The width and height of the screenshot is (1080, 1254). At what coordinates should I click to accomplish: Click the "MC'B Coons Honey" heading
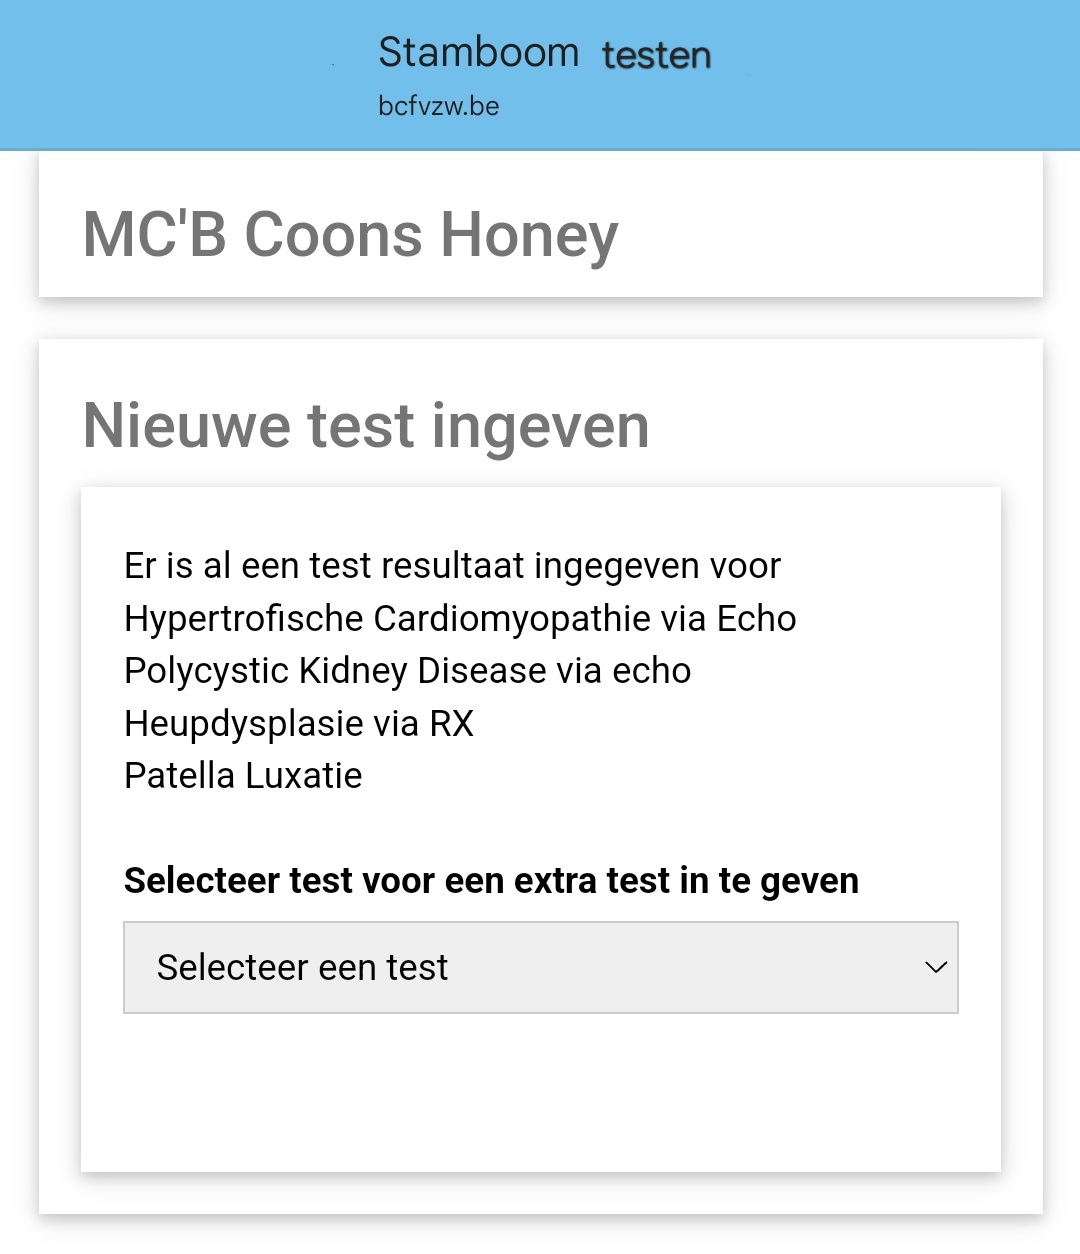click(x=350, y=235)
